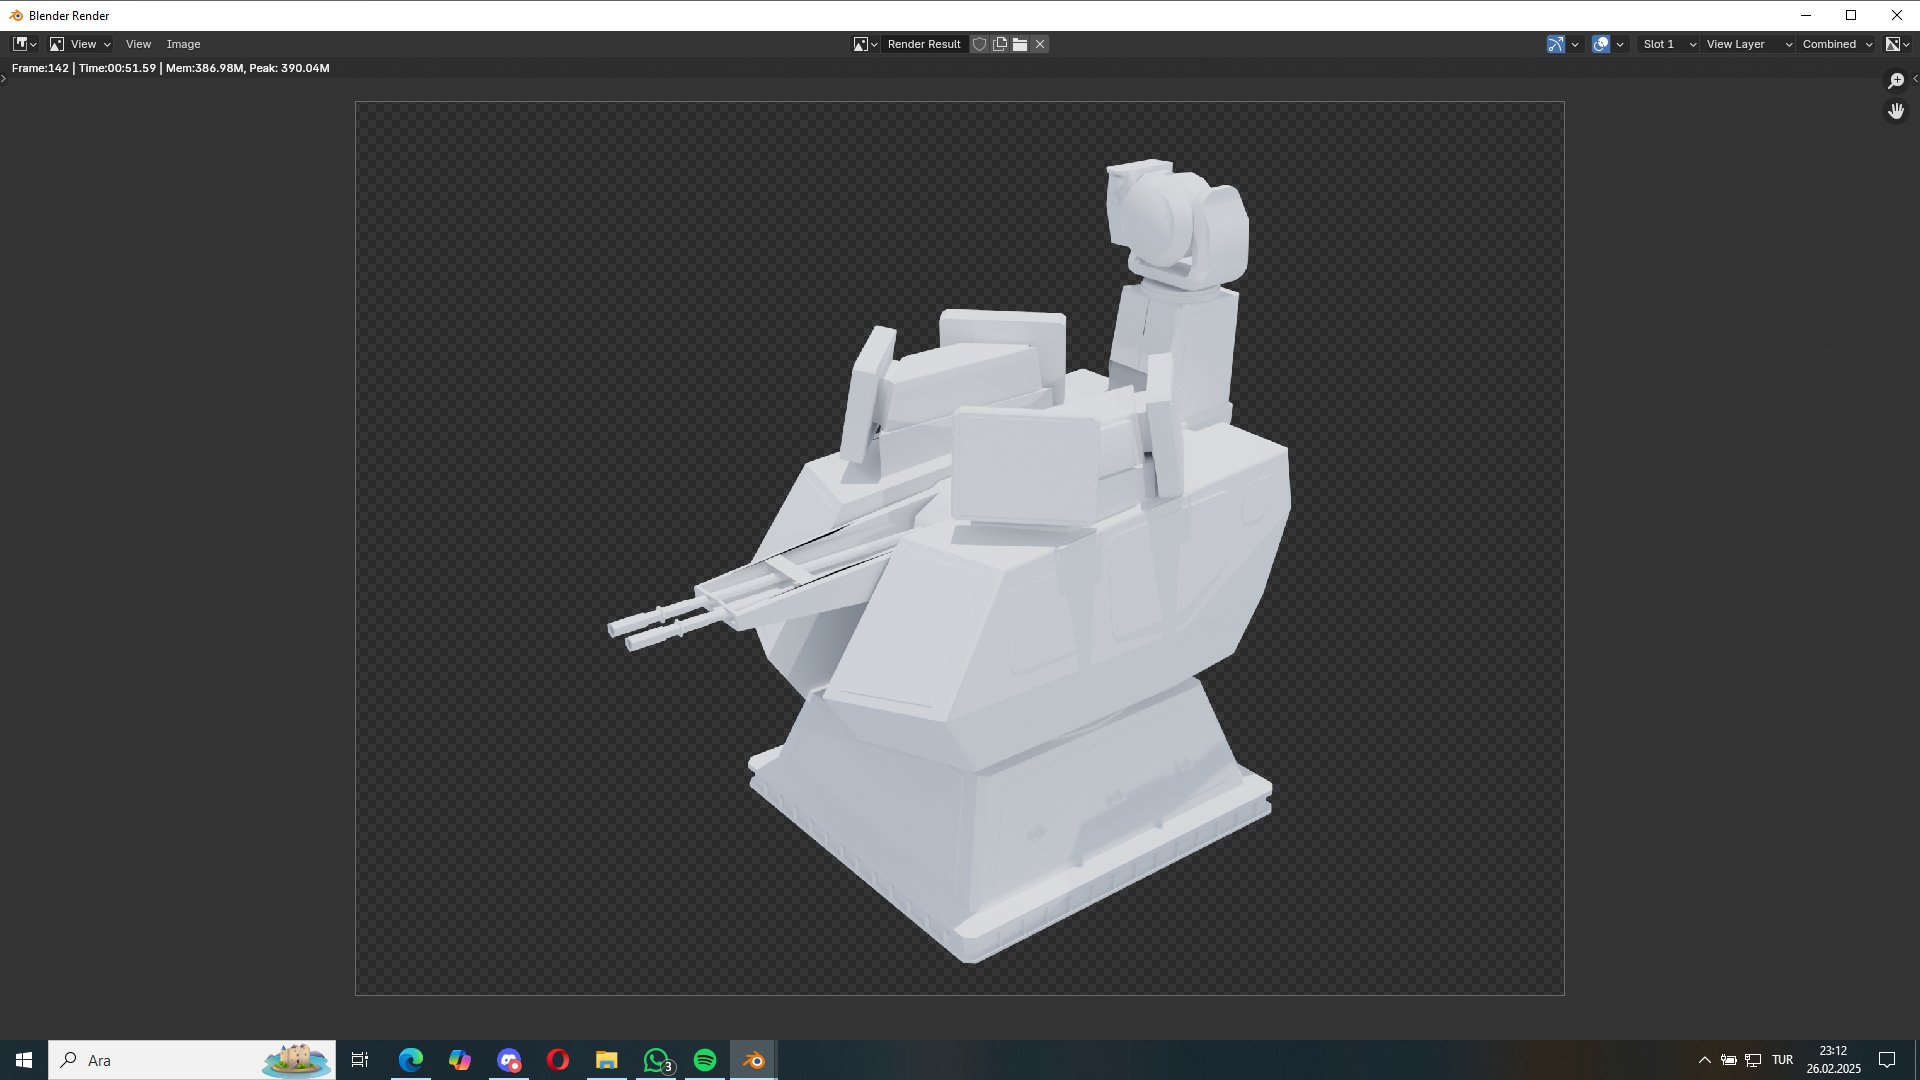Open the Image menu
Image resolution: width=1920 pixels, height=1080 pixels.
click(183, 44)
